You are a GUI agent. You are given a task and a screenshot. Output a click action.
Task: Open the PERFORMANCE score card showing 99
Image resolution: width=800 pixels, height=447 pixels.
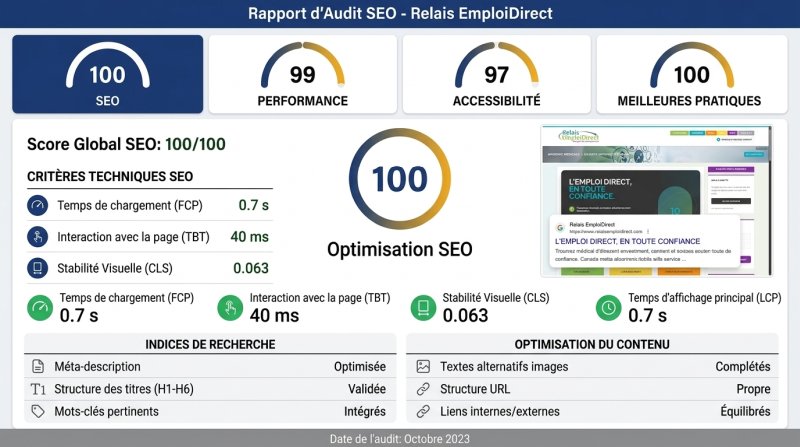303,74
